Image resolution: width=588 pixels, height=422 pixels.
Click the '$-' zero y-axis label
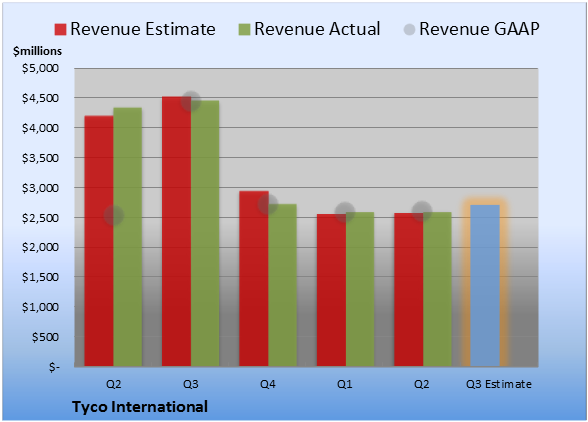[x=54, y=367]
